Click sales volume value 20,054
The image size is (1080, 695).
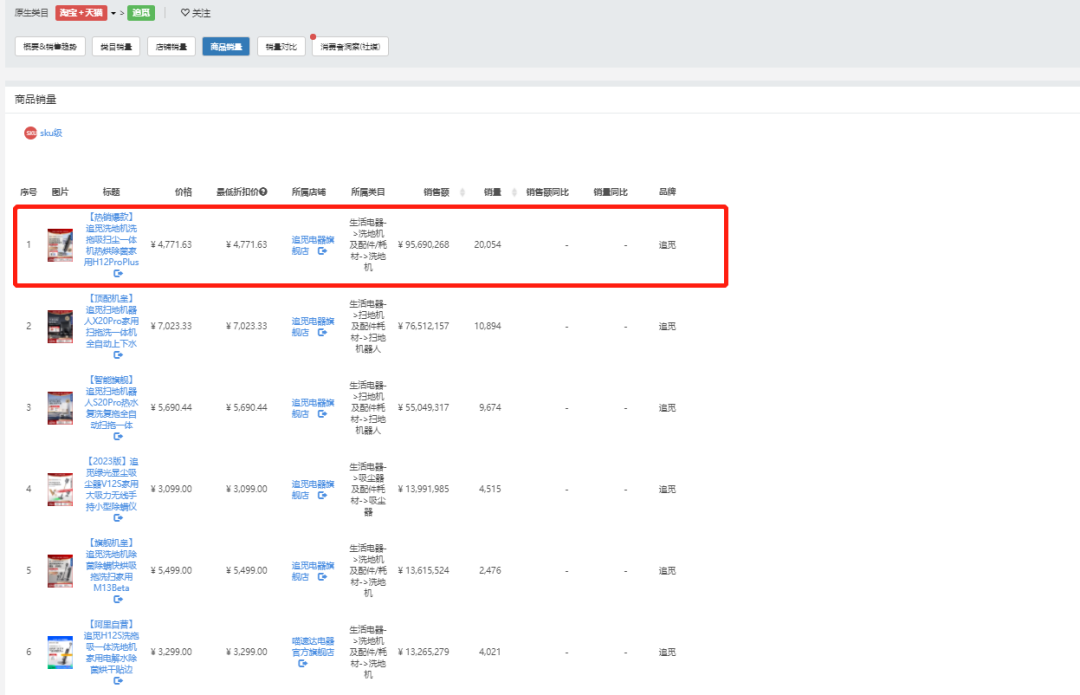[488, 245]
